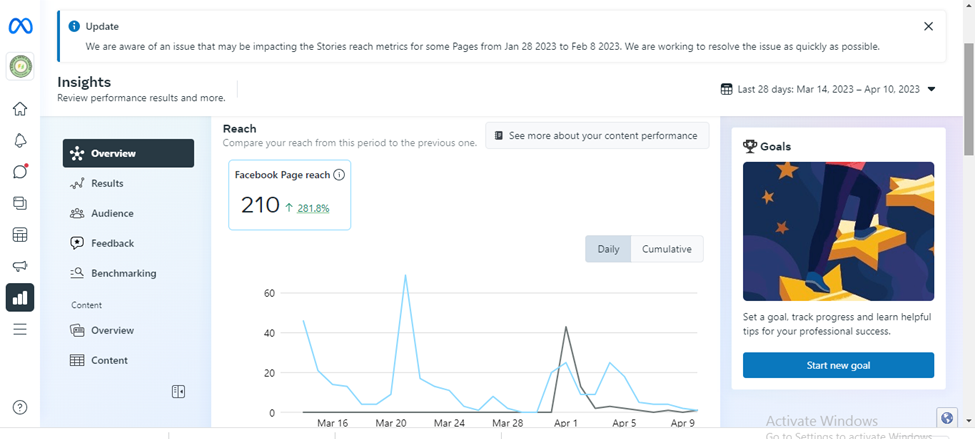Collapse the Insights side navigation panel
Viewport: 975px width, 439px height.
(x=178, y=391)
